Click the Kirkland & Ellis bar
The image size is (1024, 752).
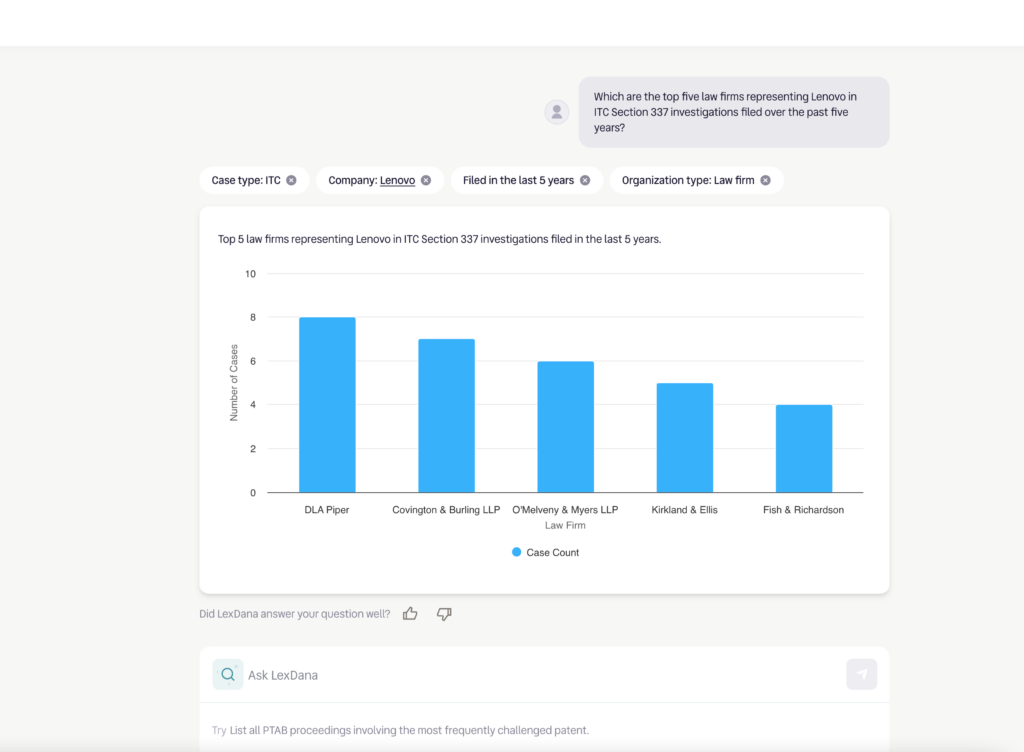685,438
